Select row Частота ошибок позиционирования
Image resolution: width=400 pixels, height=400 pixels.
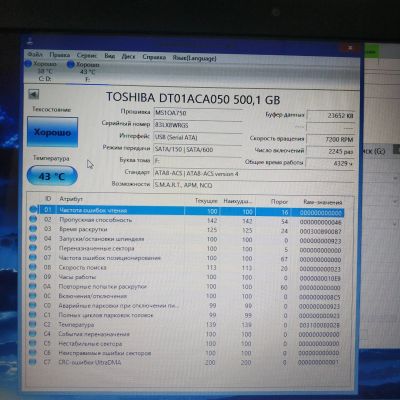click(x=186, y=258)
